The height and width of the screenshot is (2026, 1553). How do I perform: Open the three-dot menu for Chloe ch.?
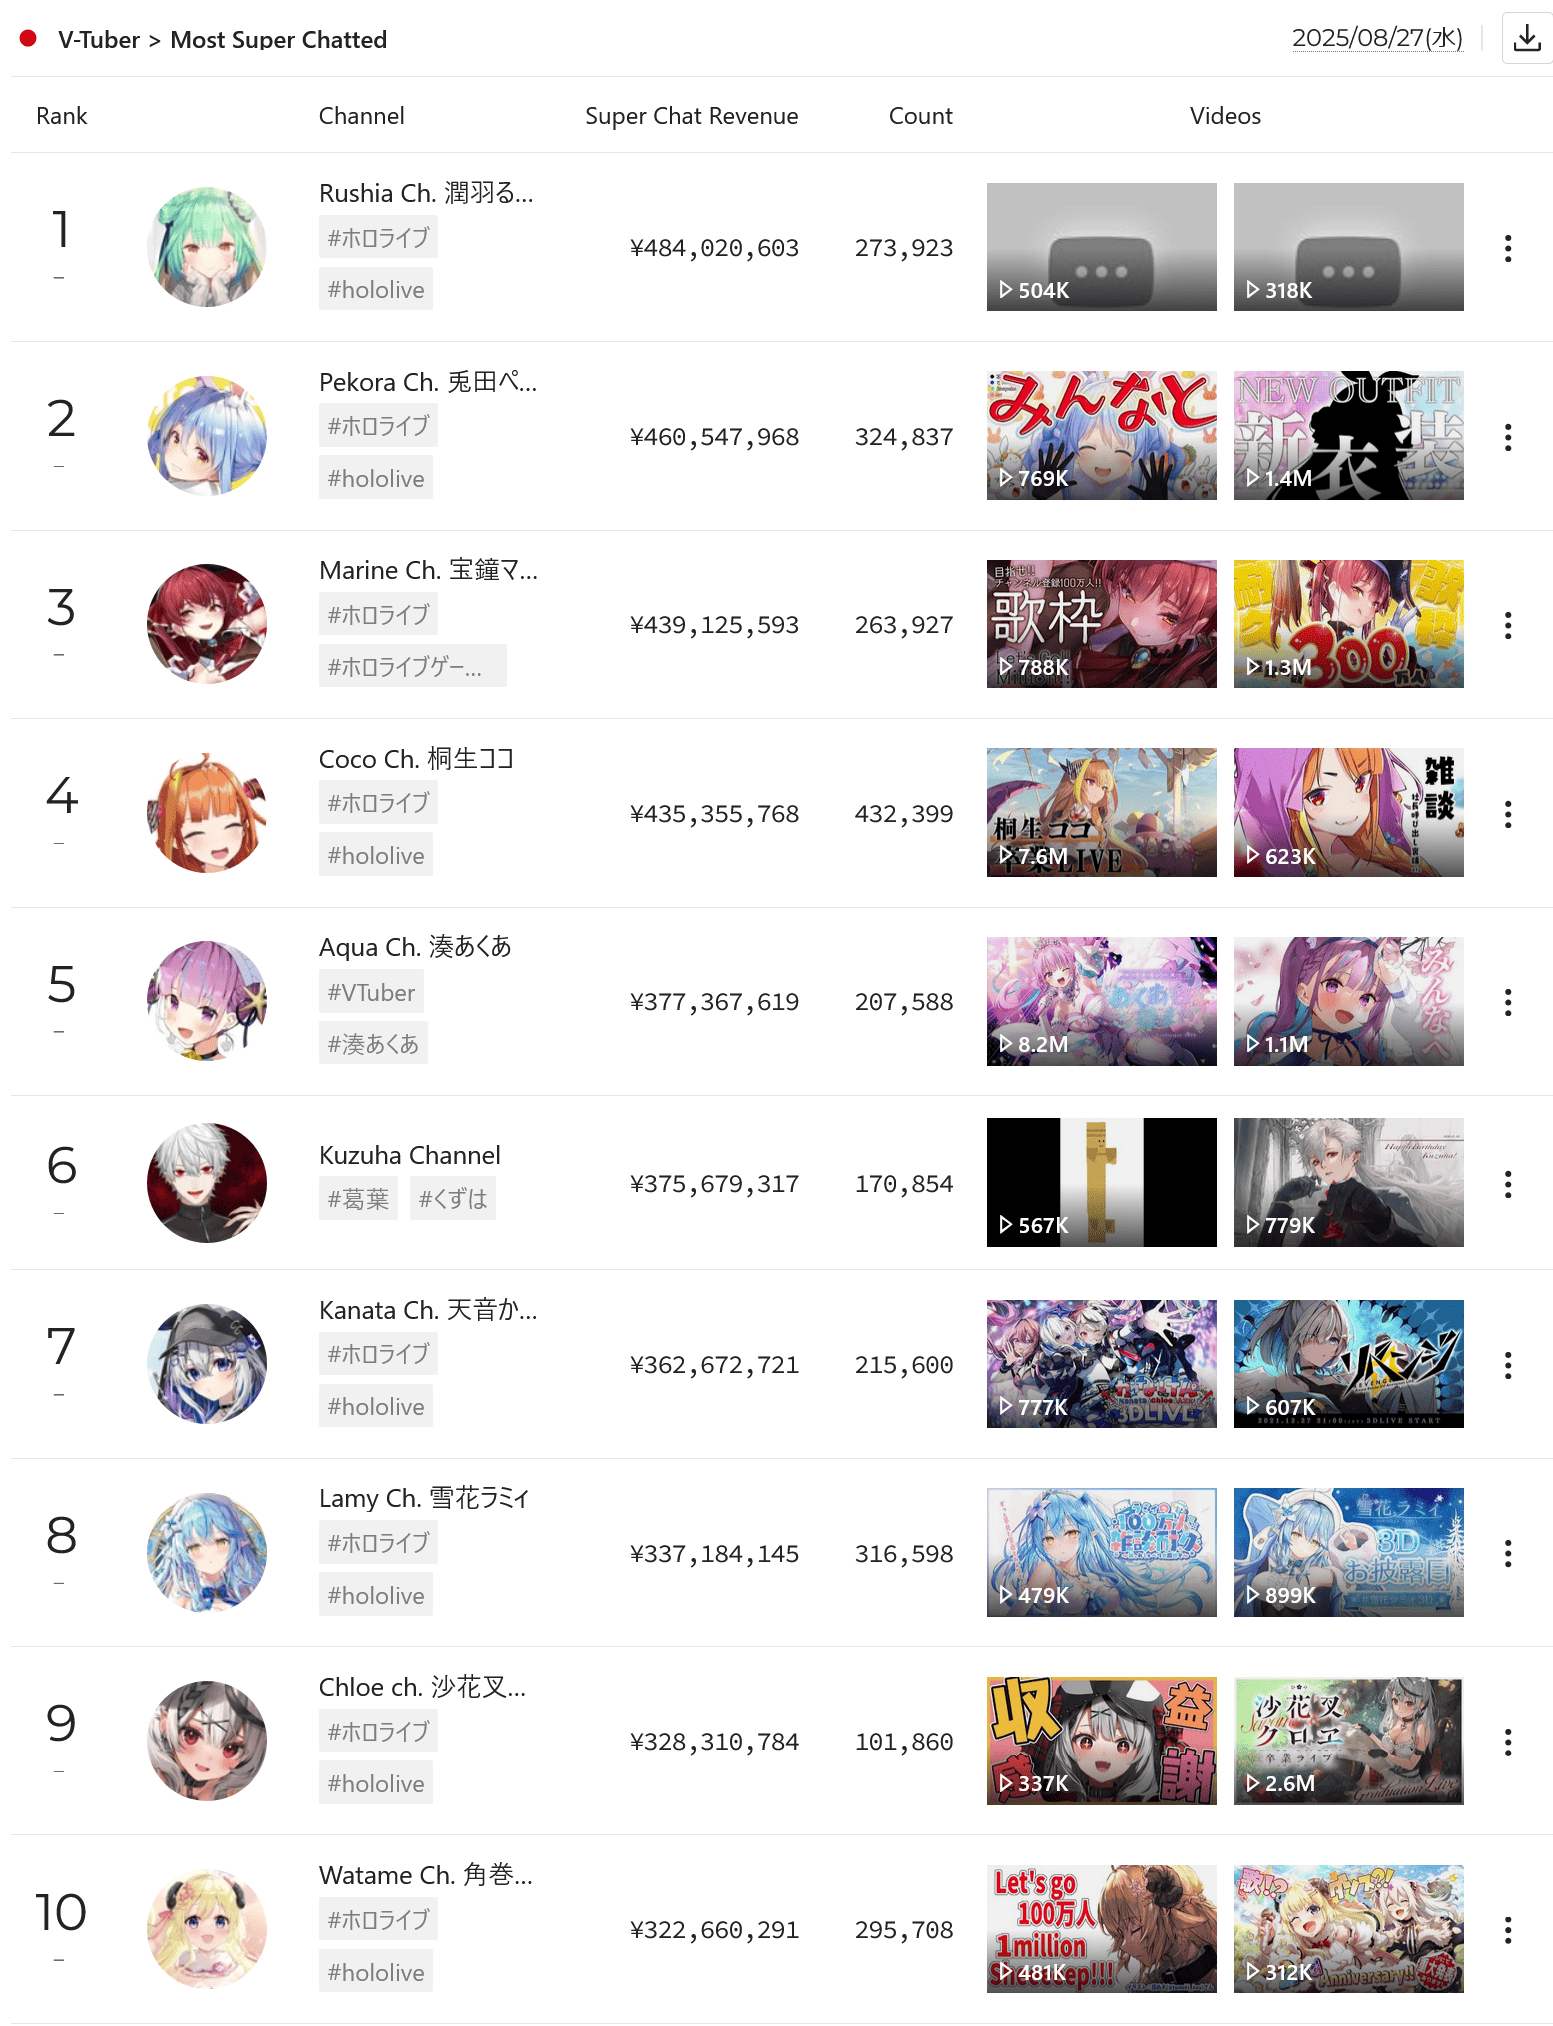coord(1507,1742)
